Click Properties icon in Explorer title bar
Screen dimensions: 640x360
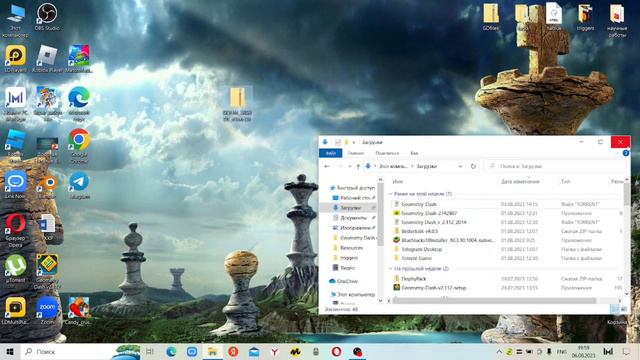[338, 142]
